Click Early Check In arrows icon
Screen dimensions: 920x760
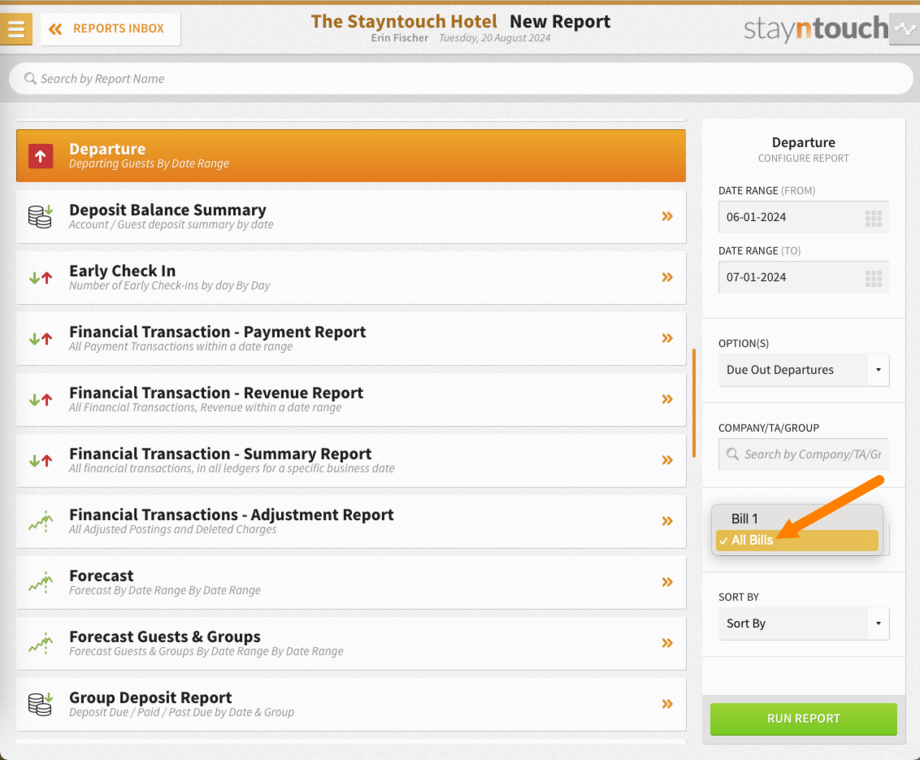point(40,278)
